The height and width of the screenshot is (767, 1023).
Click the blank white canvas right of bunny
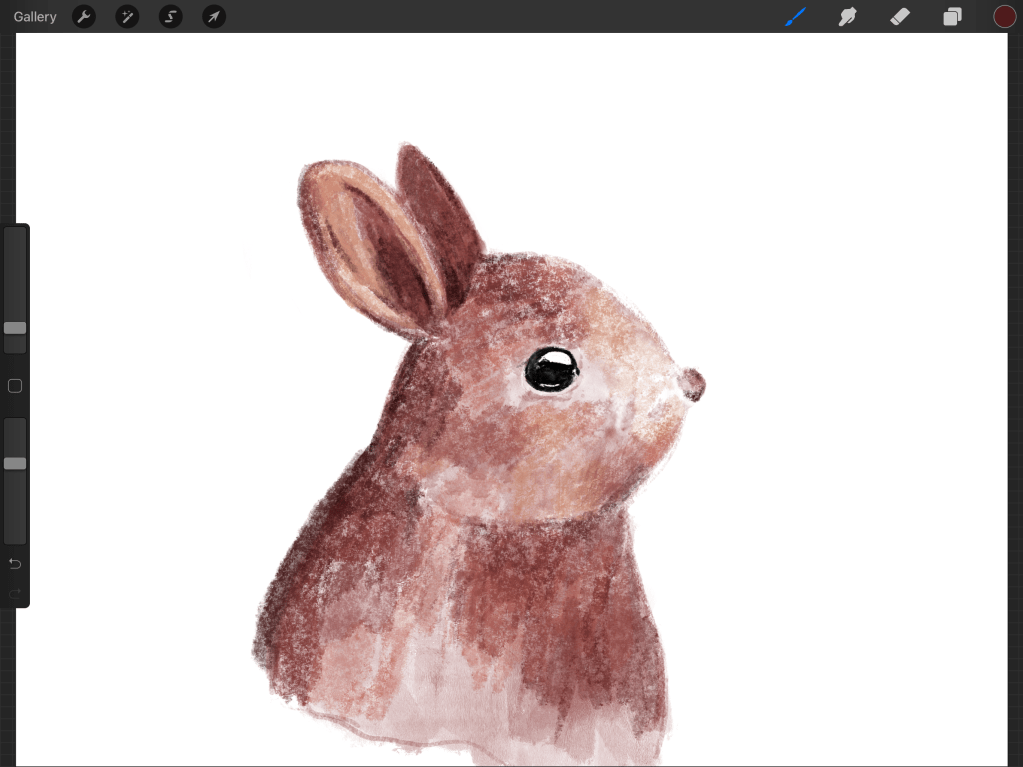tap(850, 400)
